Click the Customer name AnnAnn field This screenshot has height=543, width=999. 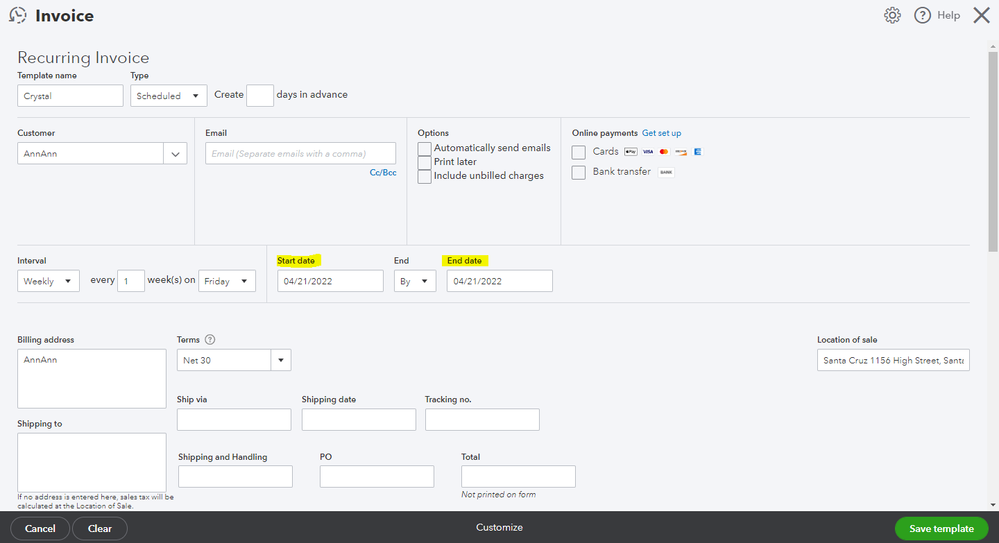90,154
